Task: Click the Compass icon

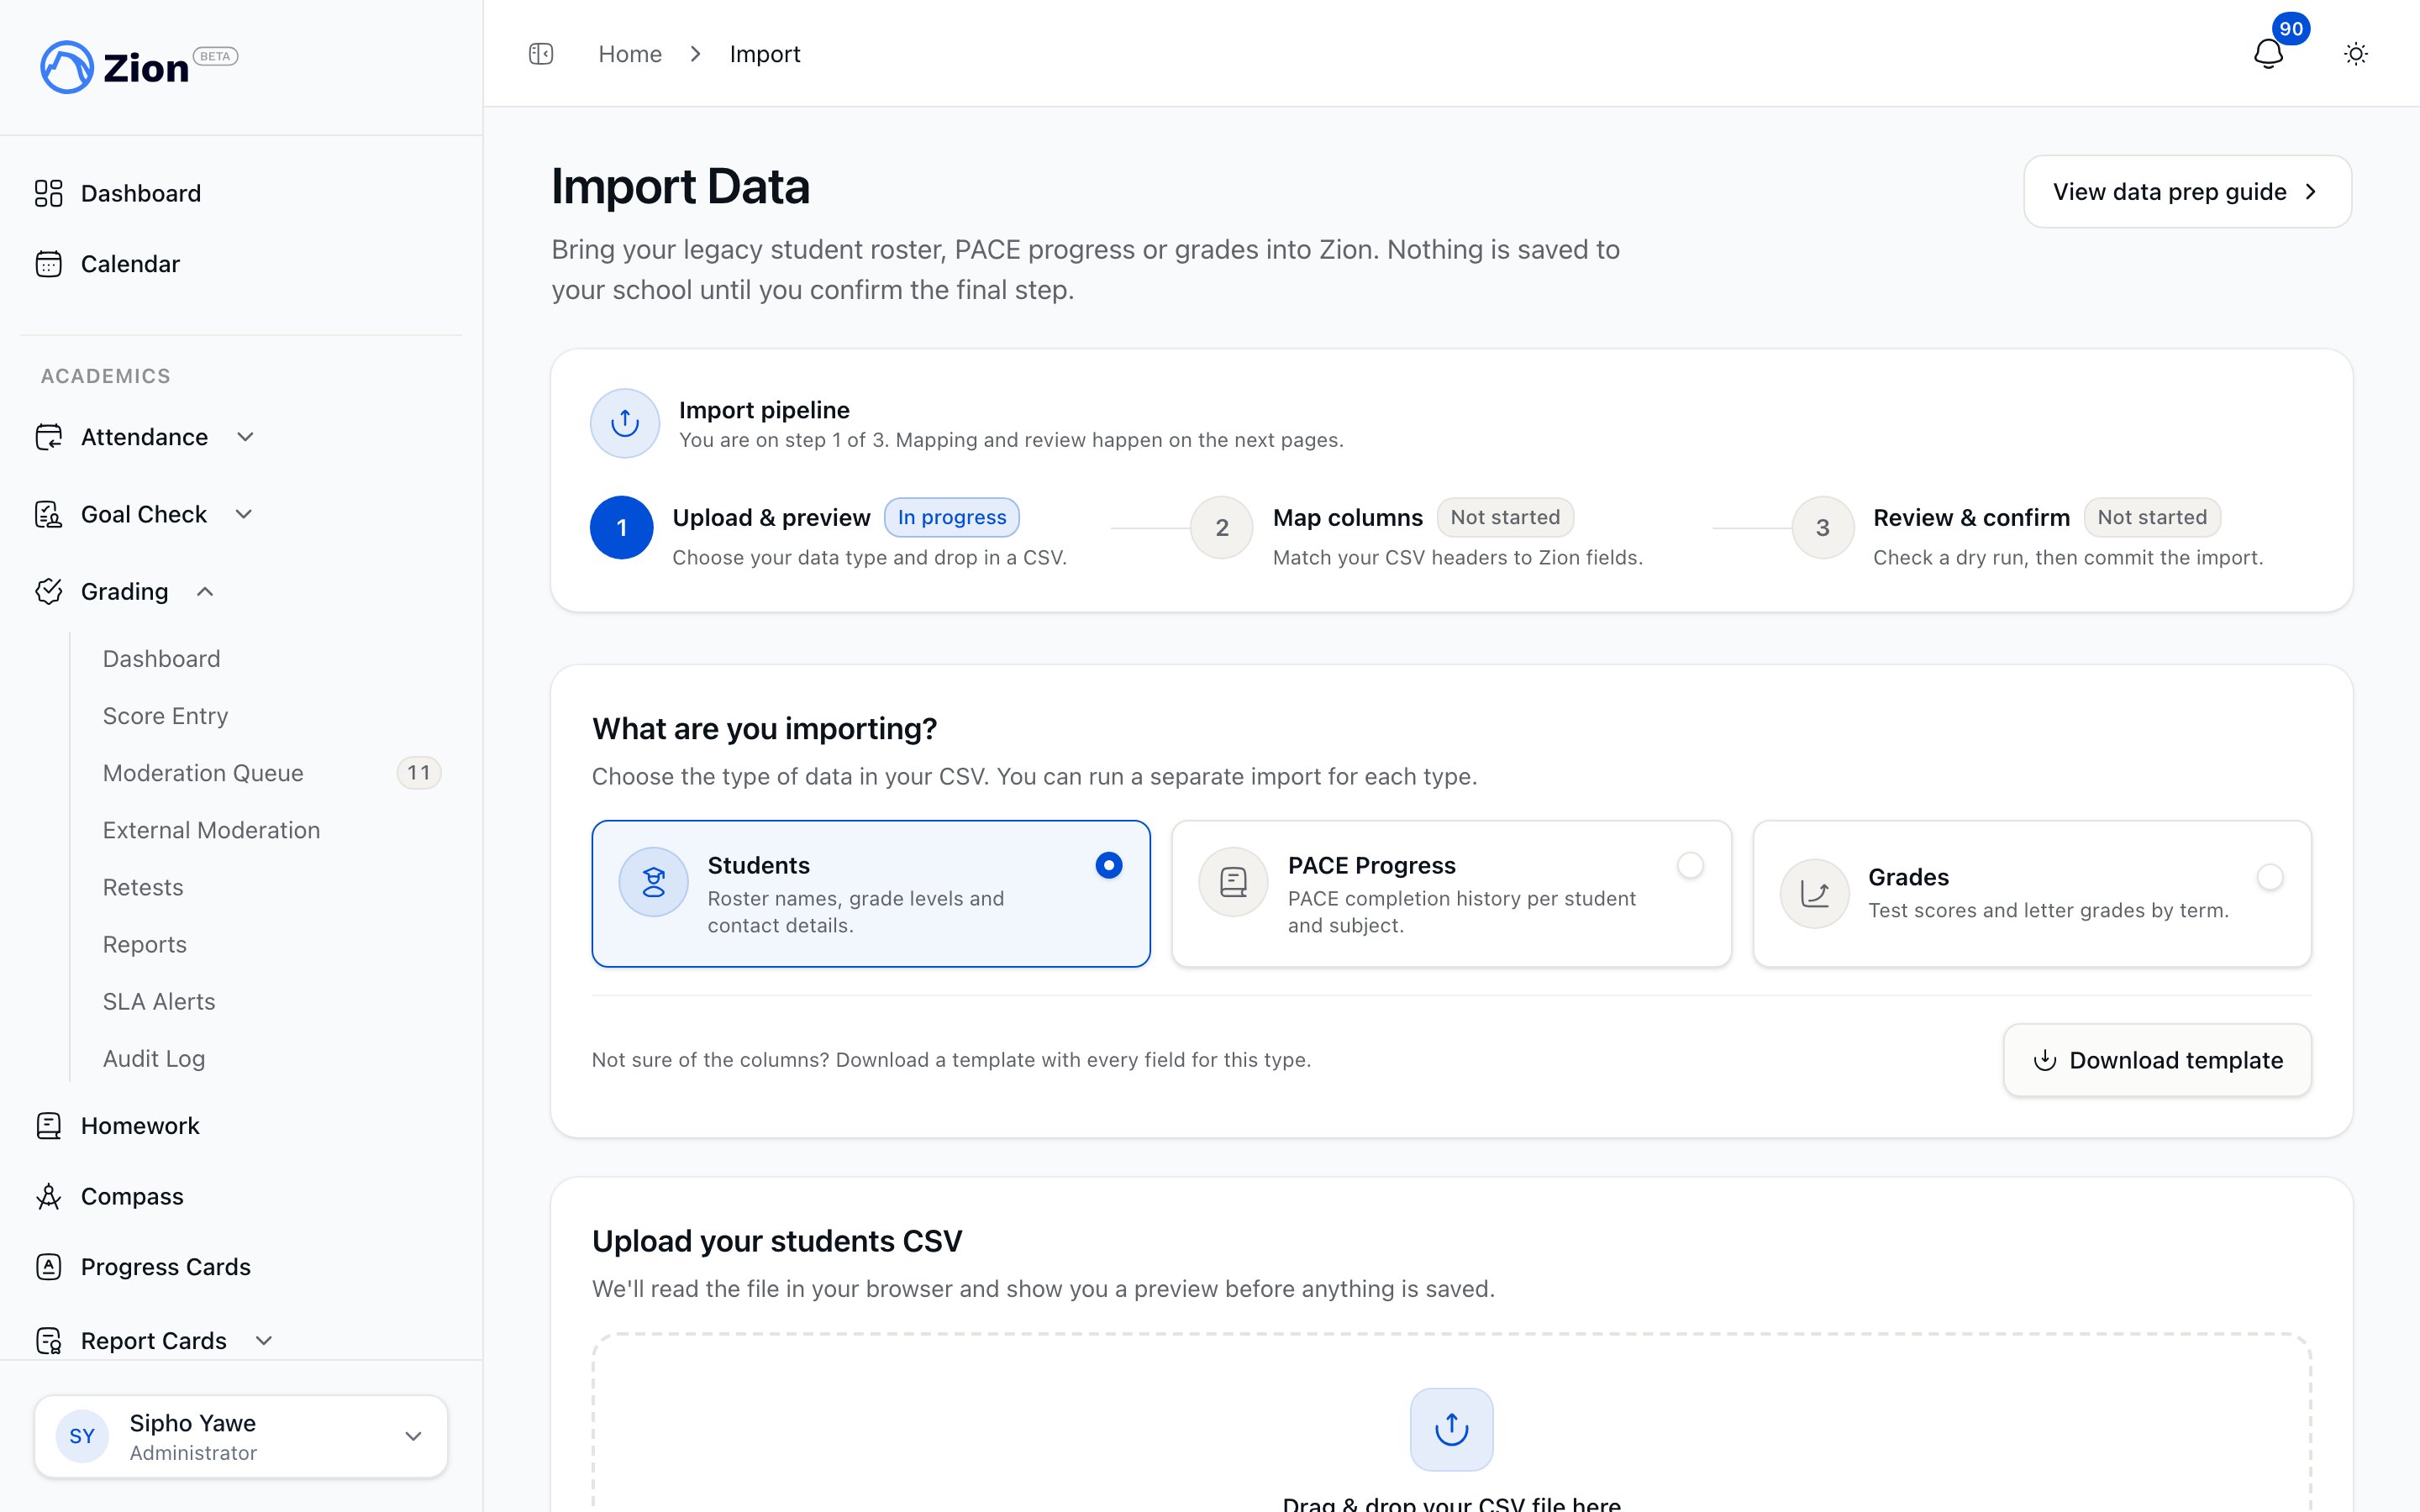Action: tap(48, 1196)
